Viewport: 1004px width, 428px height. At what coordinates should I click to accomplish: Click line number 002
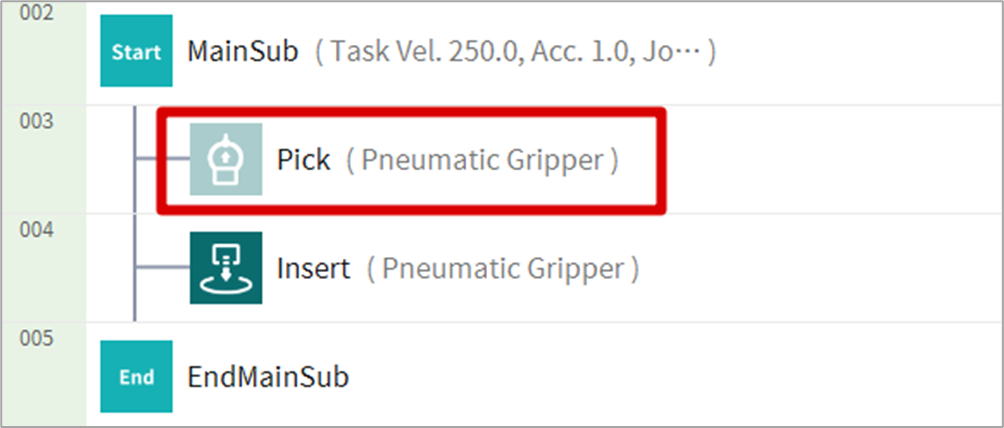pos(37,15)
